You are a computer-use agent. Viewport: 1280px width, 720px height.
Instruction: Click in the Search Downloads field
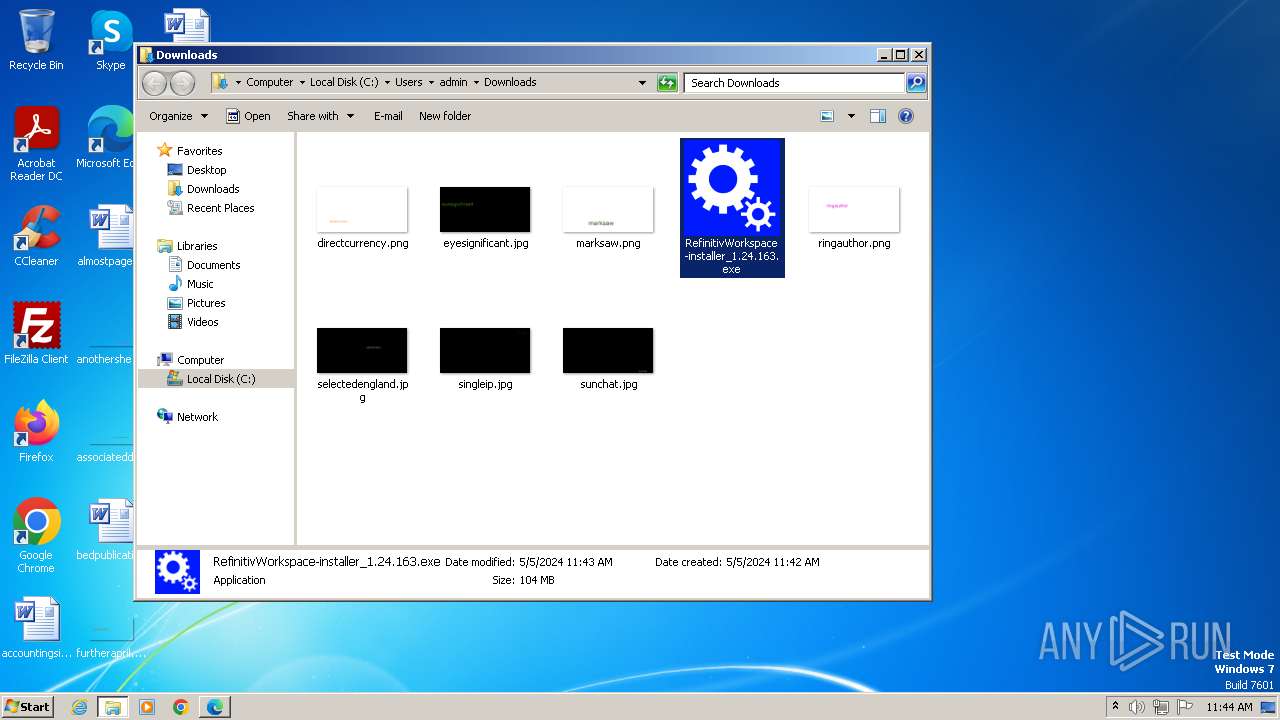(795, 83)
